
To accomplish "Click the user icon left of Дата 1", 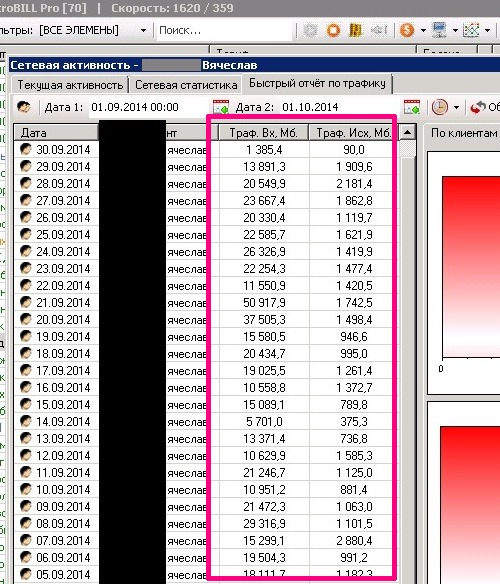I will 24,107.
